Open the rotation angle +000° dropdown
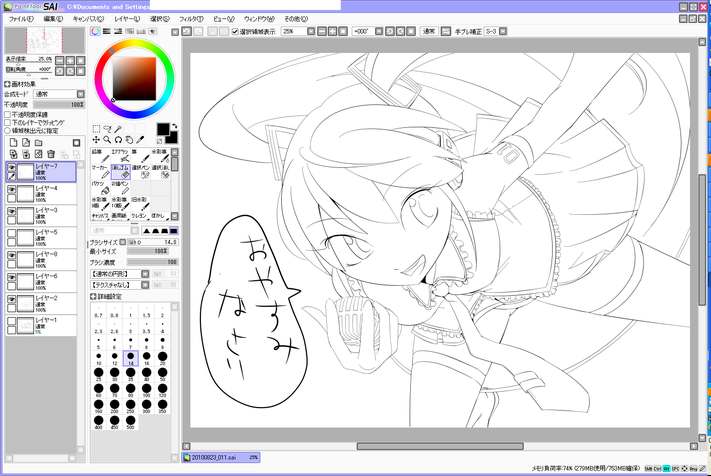The height and width of the screenshot is (476, 711). [379, 31]
